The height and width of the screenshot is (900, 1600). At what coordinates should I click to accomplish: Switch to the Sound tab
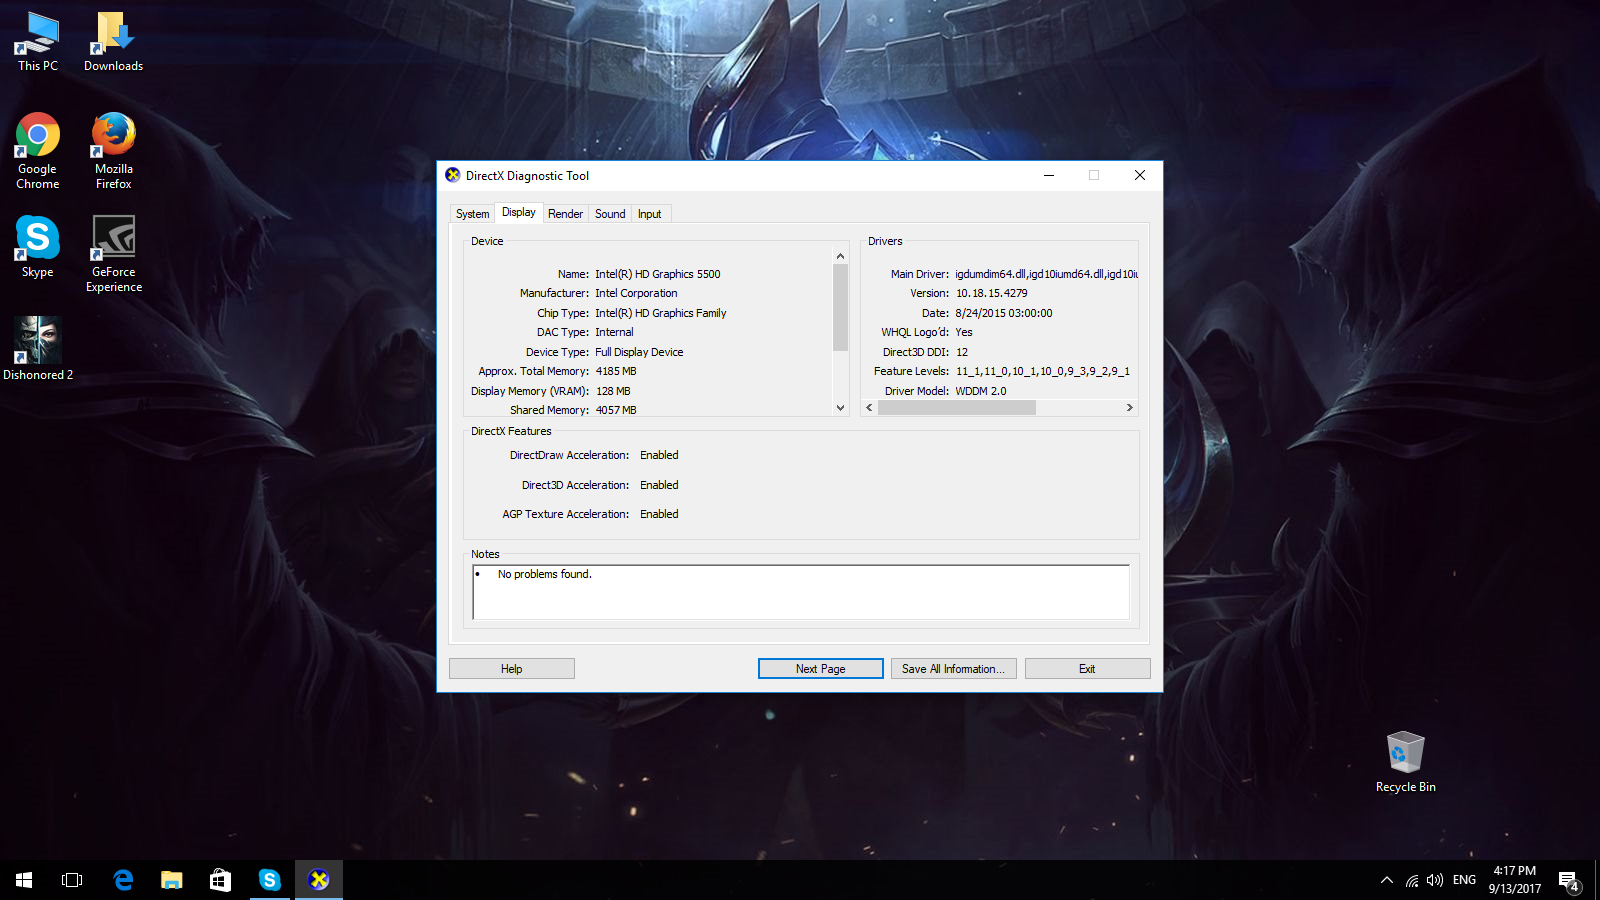[x=610, y=214]
